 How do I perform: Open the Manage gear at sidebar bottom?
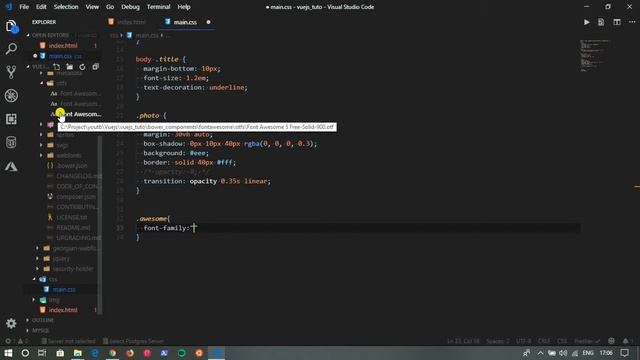11,323
